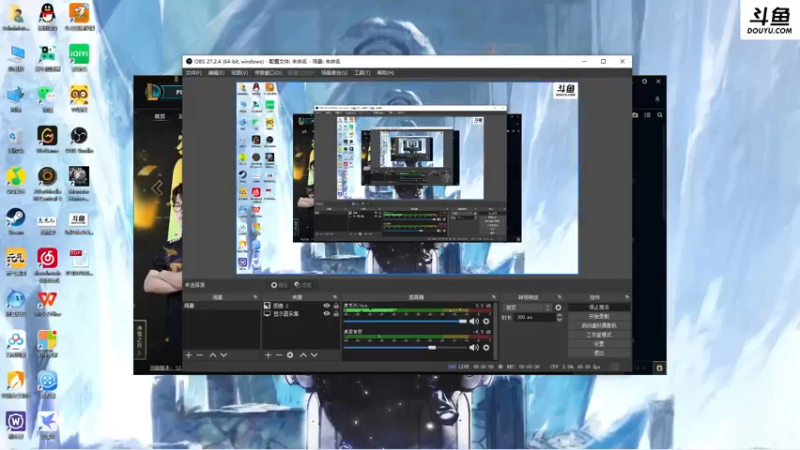Open source properties gear in the sources panel
This screenshot has height=450, width=800.
pos(290,355)
